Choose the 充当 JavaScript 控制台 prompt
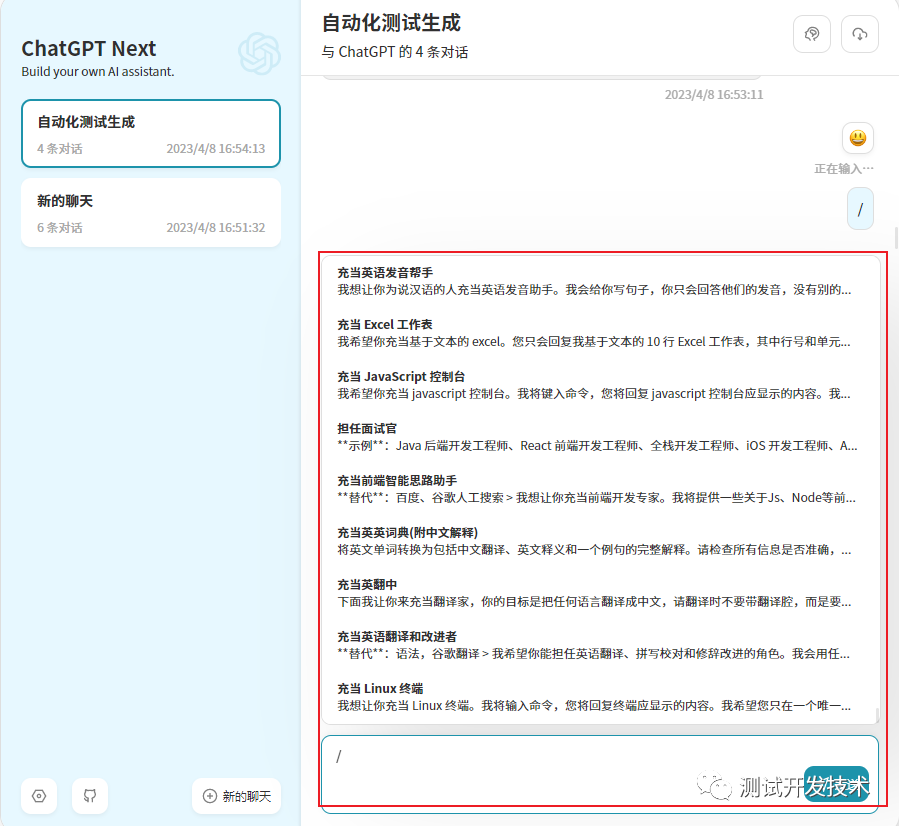 [600, 385]
